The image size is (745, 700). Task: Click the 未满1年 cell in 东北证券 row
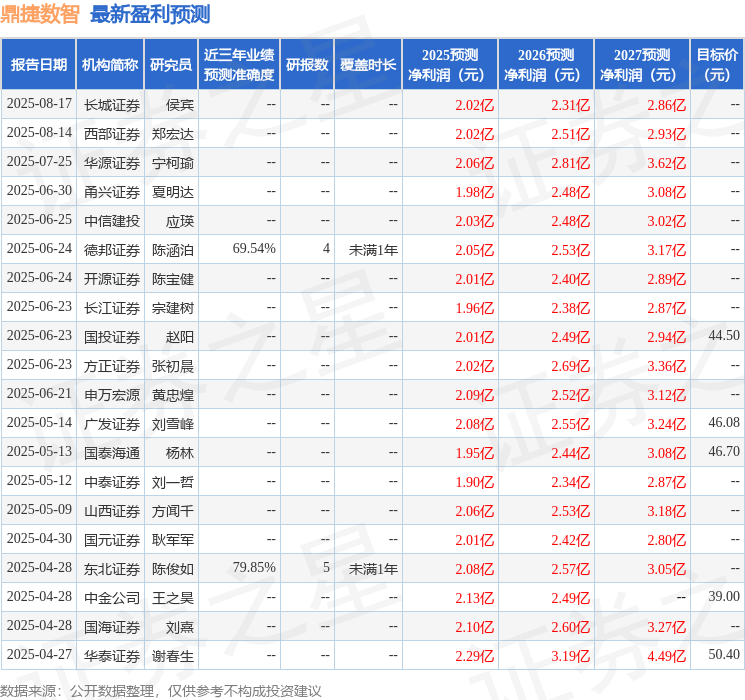pos(373,569)
